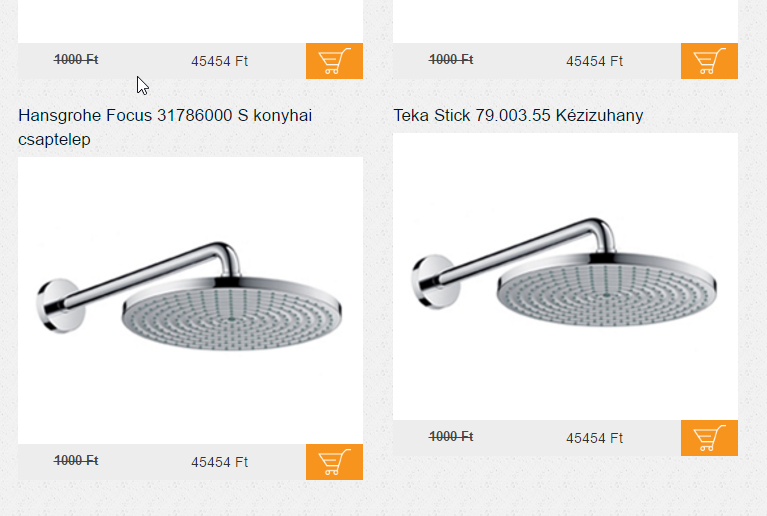Click cart icon above Hansgrohe Focus title
767x516 pixels.
click(334, 61)
